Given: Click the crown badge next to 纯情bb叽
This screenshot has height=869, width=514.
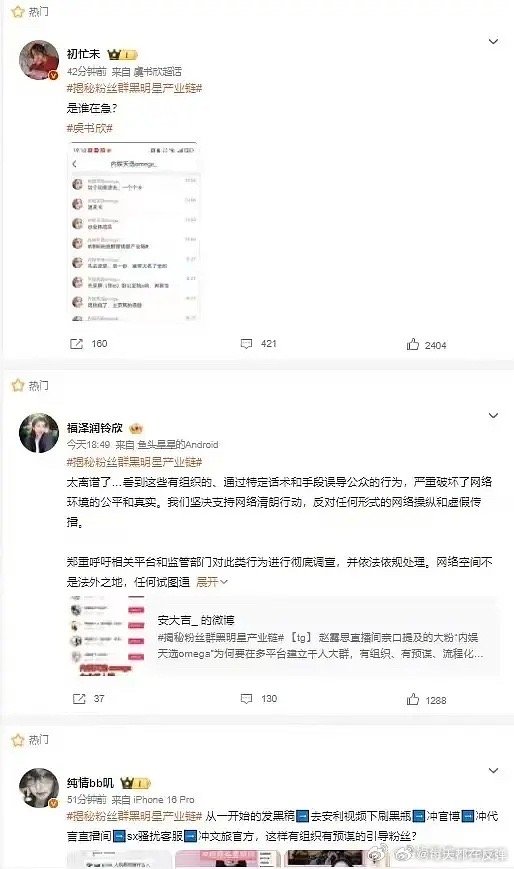Looking at the screenshot, I should (135, 783).
